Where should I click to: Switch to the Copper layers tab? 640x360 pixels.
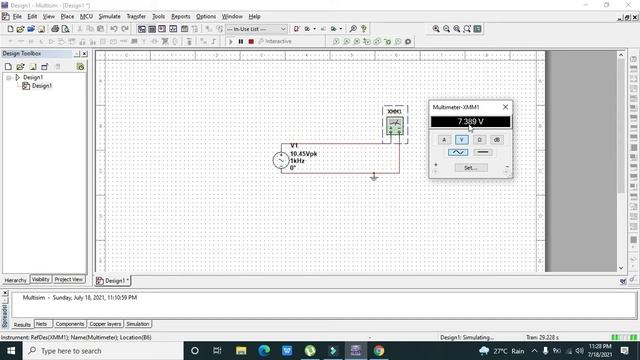[x=105, y=324]
